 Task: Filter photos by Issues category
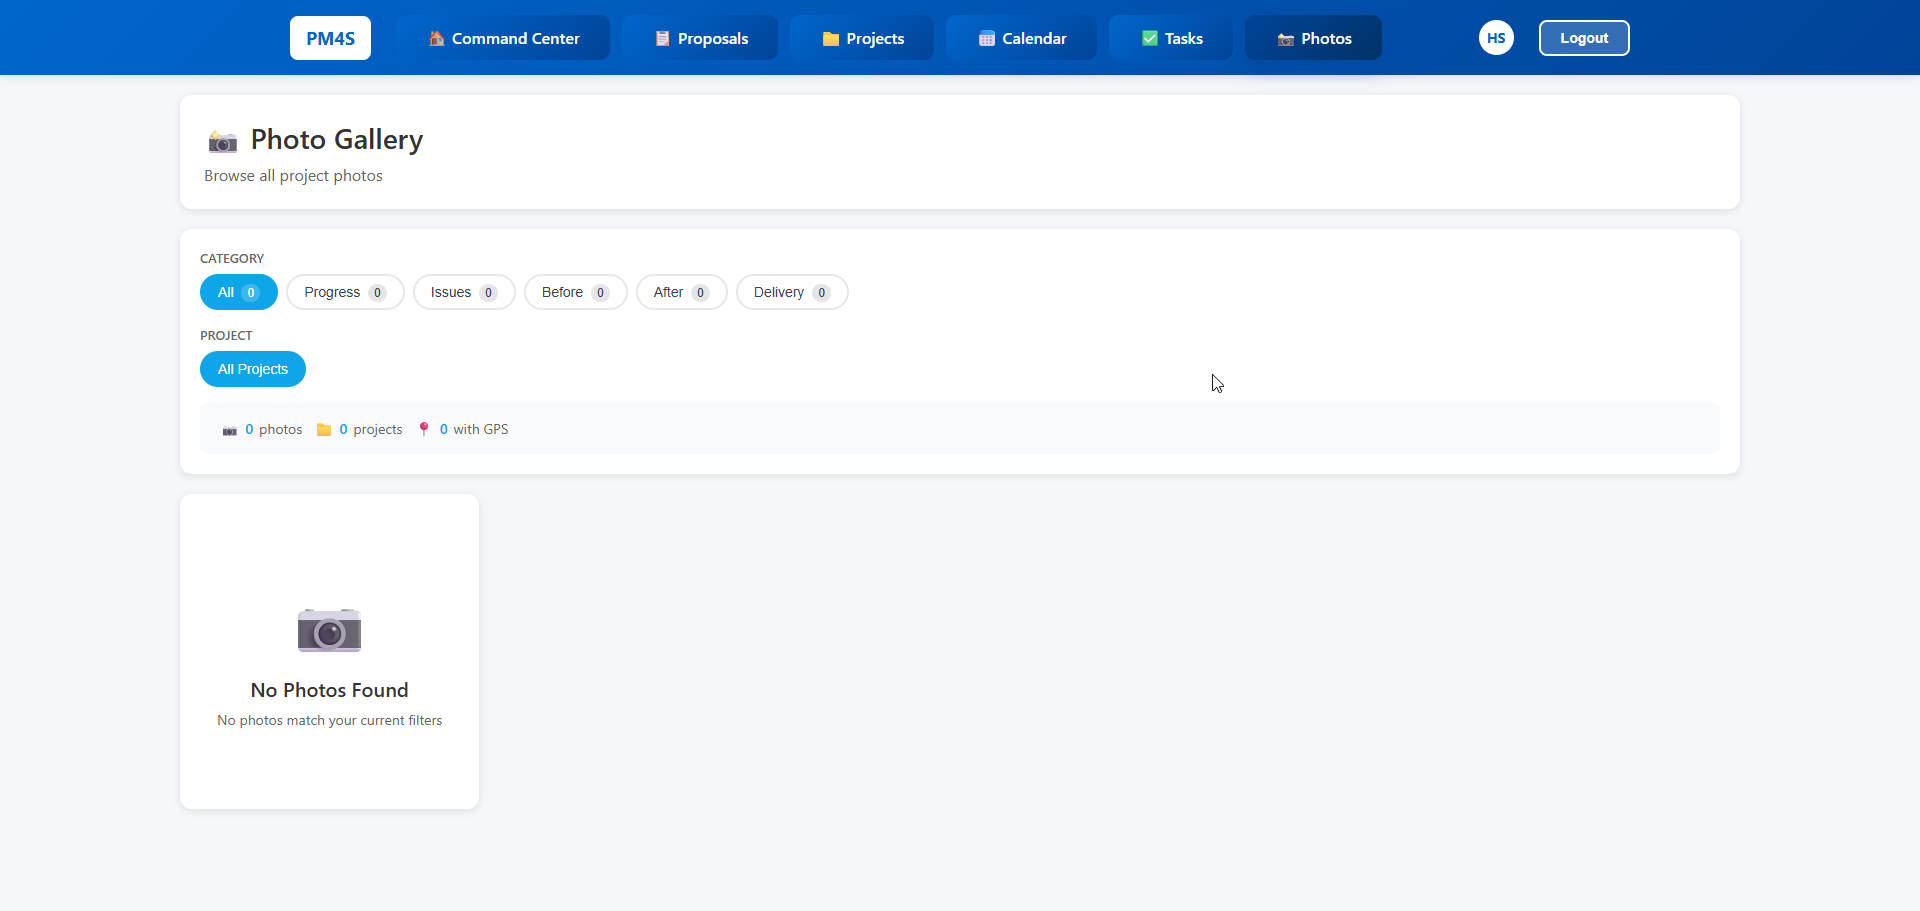coord(463,292)
